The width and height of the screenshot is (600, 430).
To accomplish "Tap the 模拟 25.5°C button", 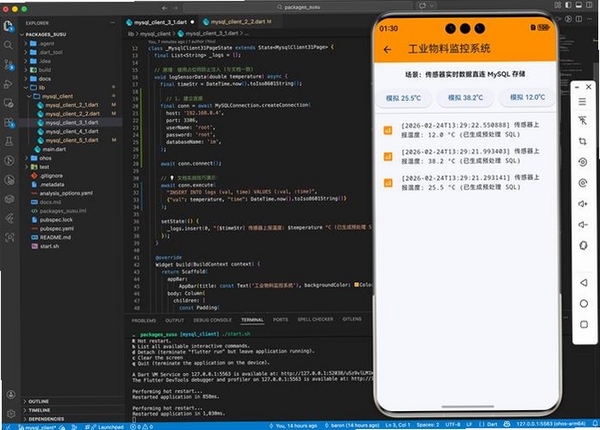I will pyautogui.click(x=403, y=98).
